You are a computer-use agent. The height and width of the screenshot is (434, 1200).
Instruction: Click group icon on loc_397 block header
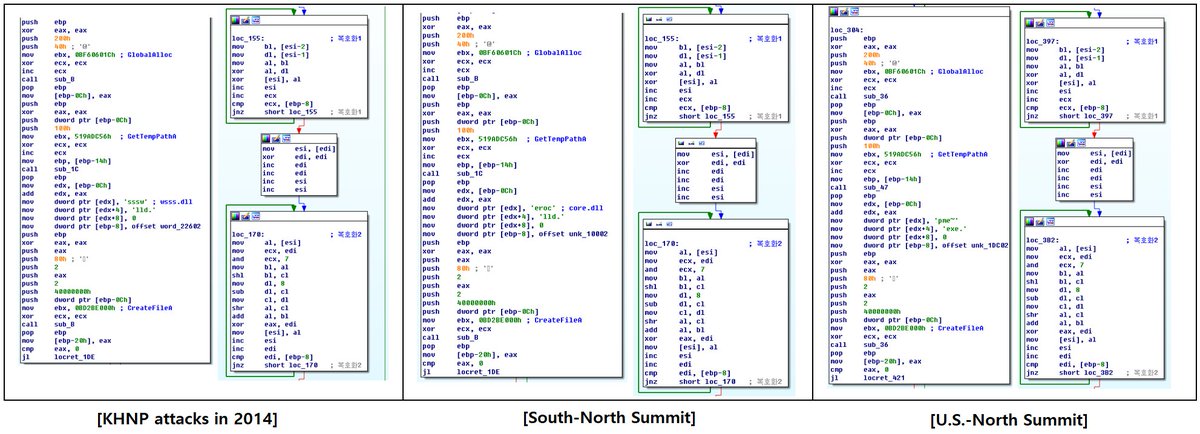click(x=1050, y=22)
